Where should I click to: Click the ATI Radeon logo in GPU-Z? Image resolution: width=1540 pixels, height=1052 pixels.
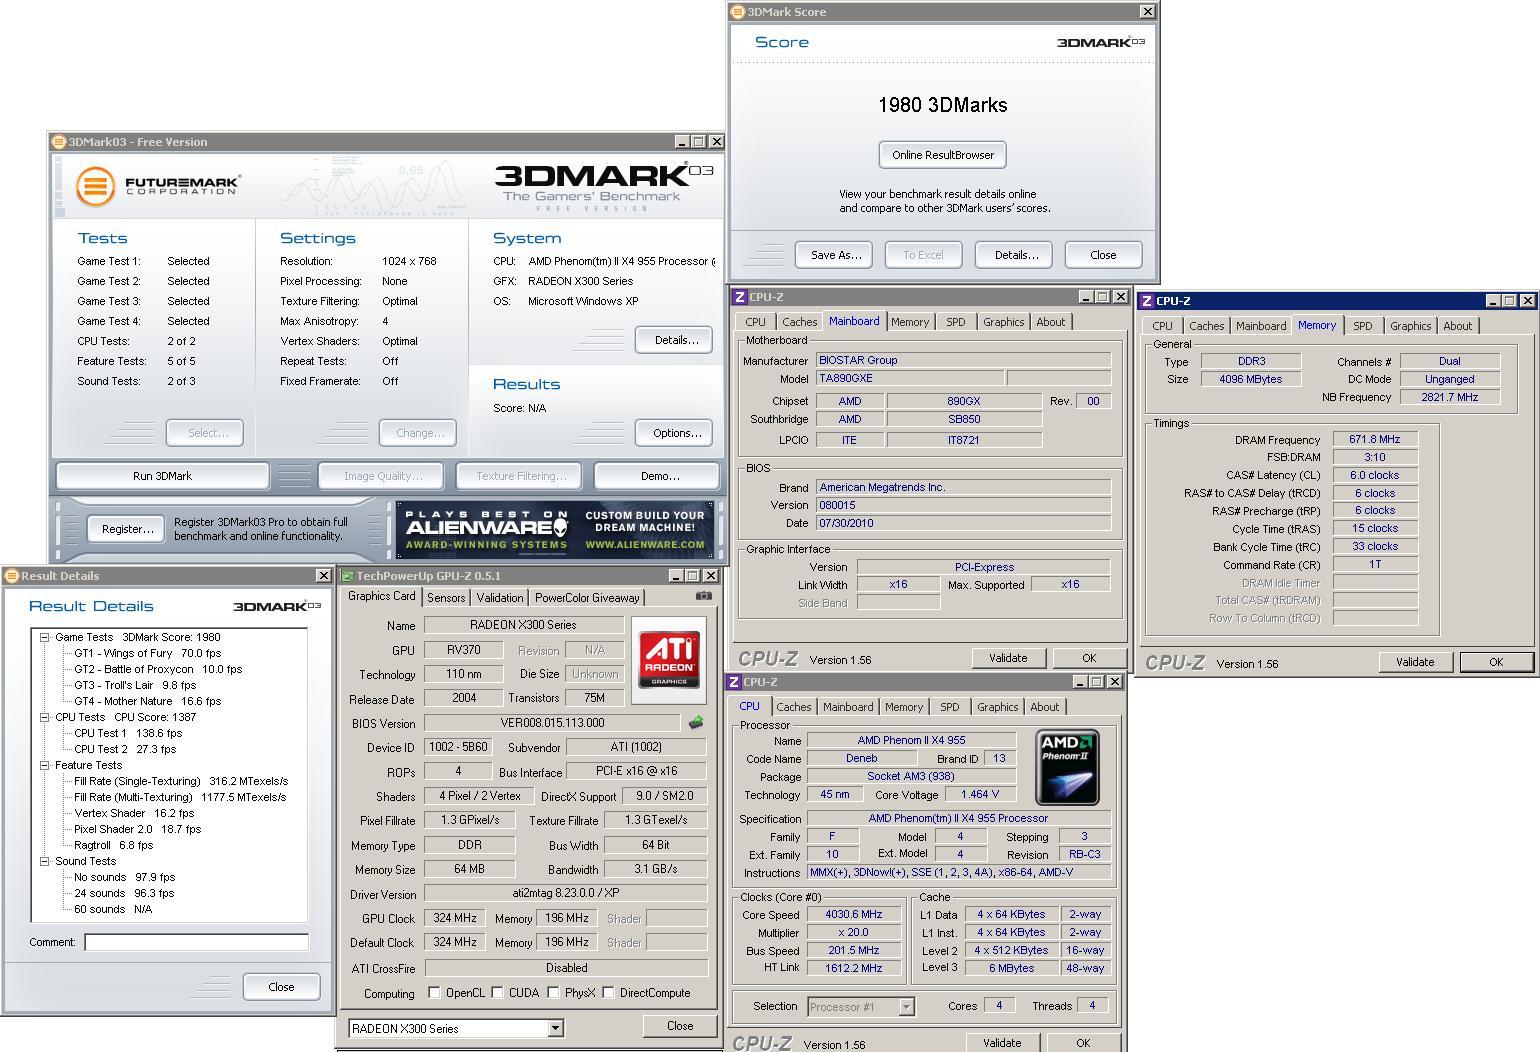click(668, 660)
